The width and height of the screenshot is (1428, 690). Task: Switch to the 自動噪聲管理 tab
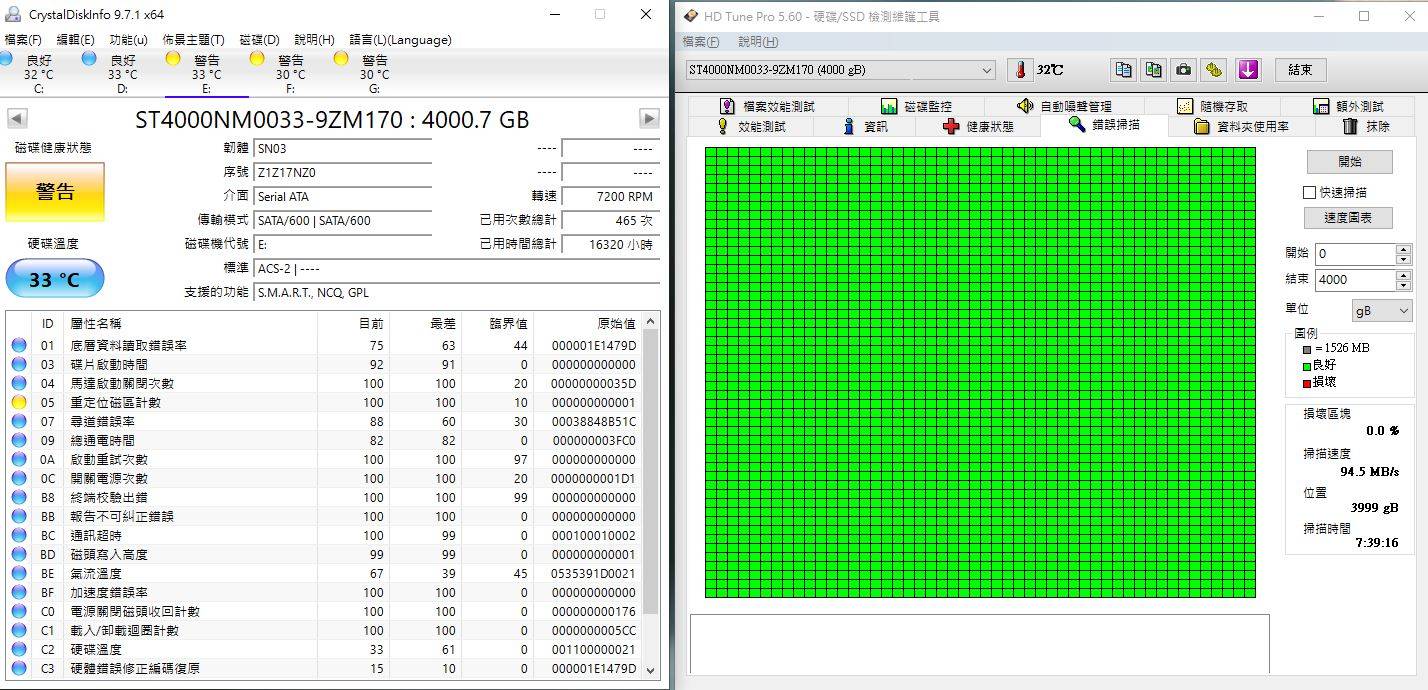click(x=1064, y=106)
